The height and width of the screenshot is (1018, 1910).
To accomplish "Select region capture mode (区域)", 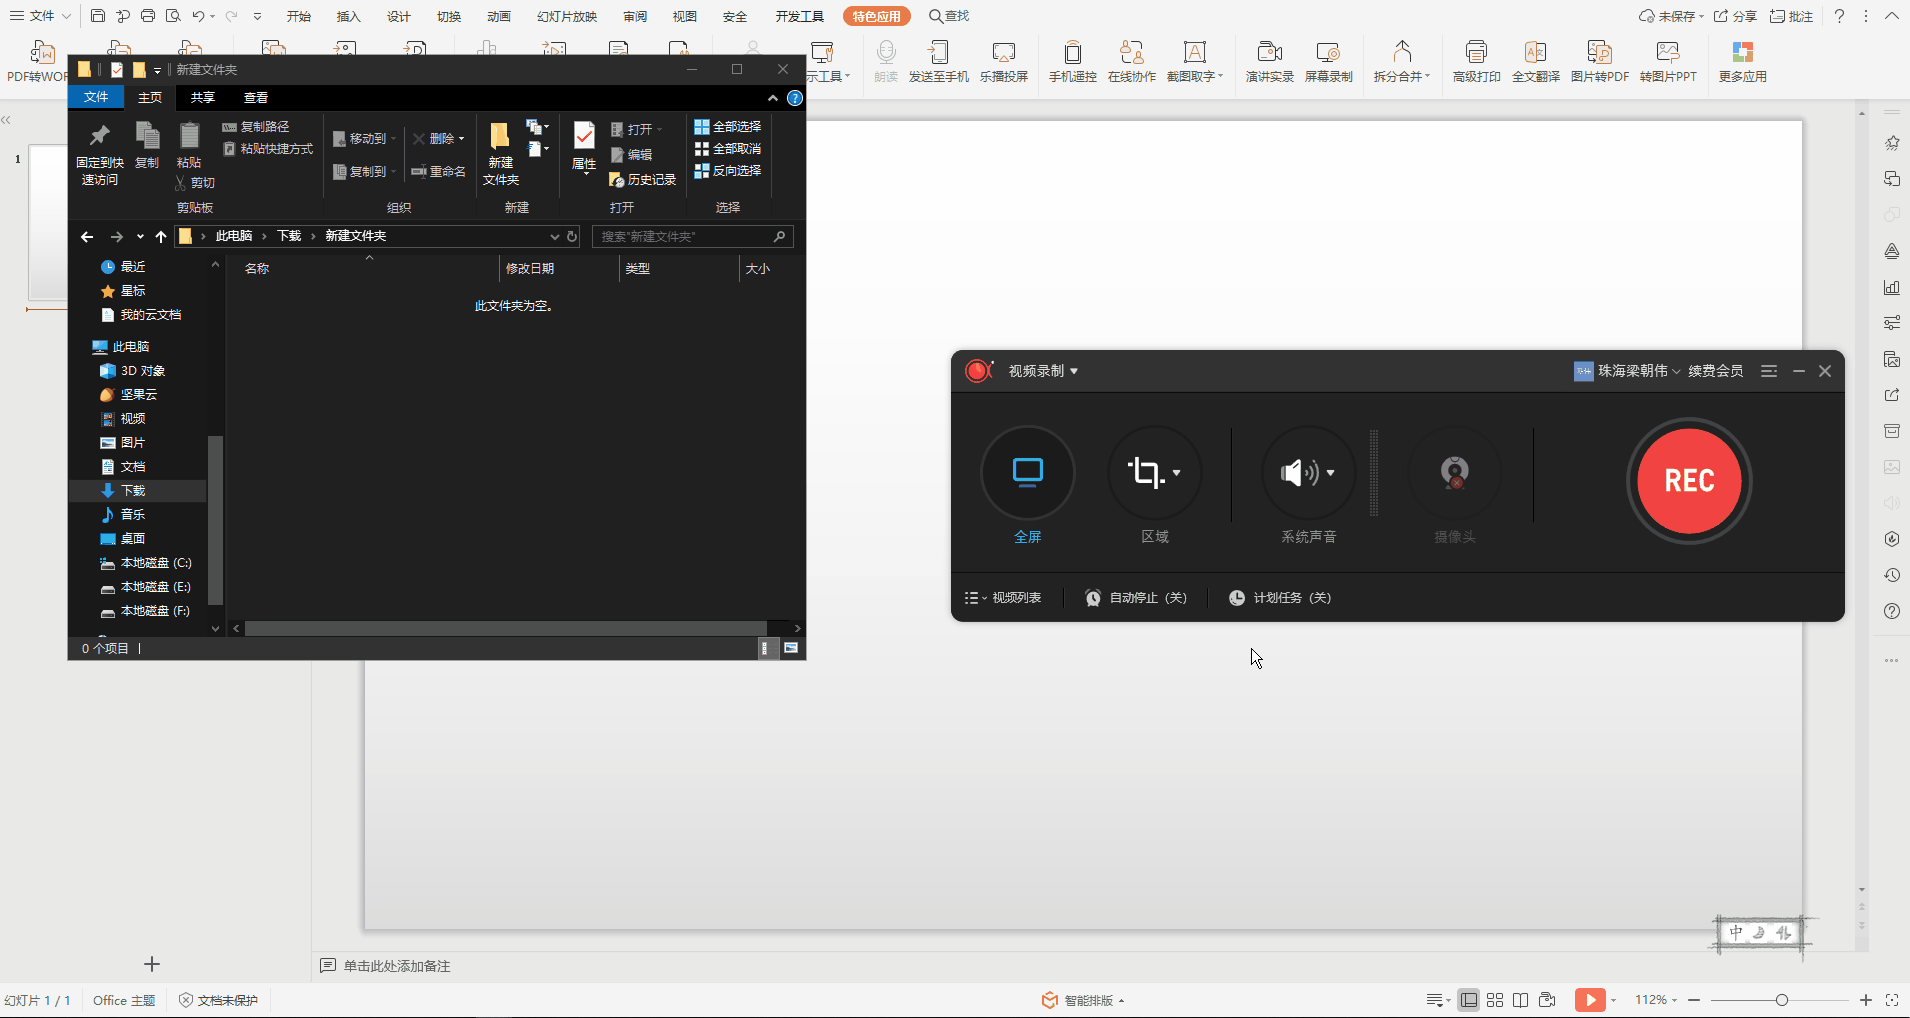I will tap(1154, 472).
